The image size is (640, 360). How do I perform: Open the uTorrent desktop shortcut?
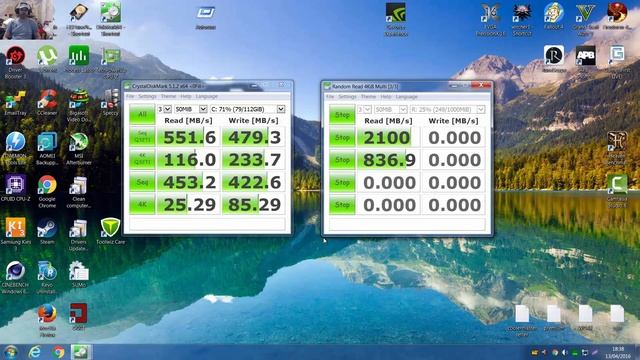pyautogui.click(x=47, y=59)
